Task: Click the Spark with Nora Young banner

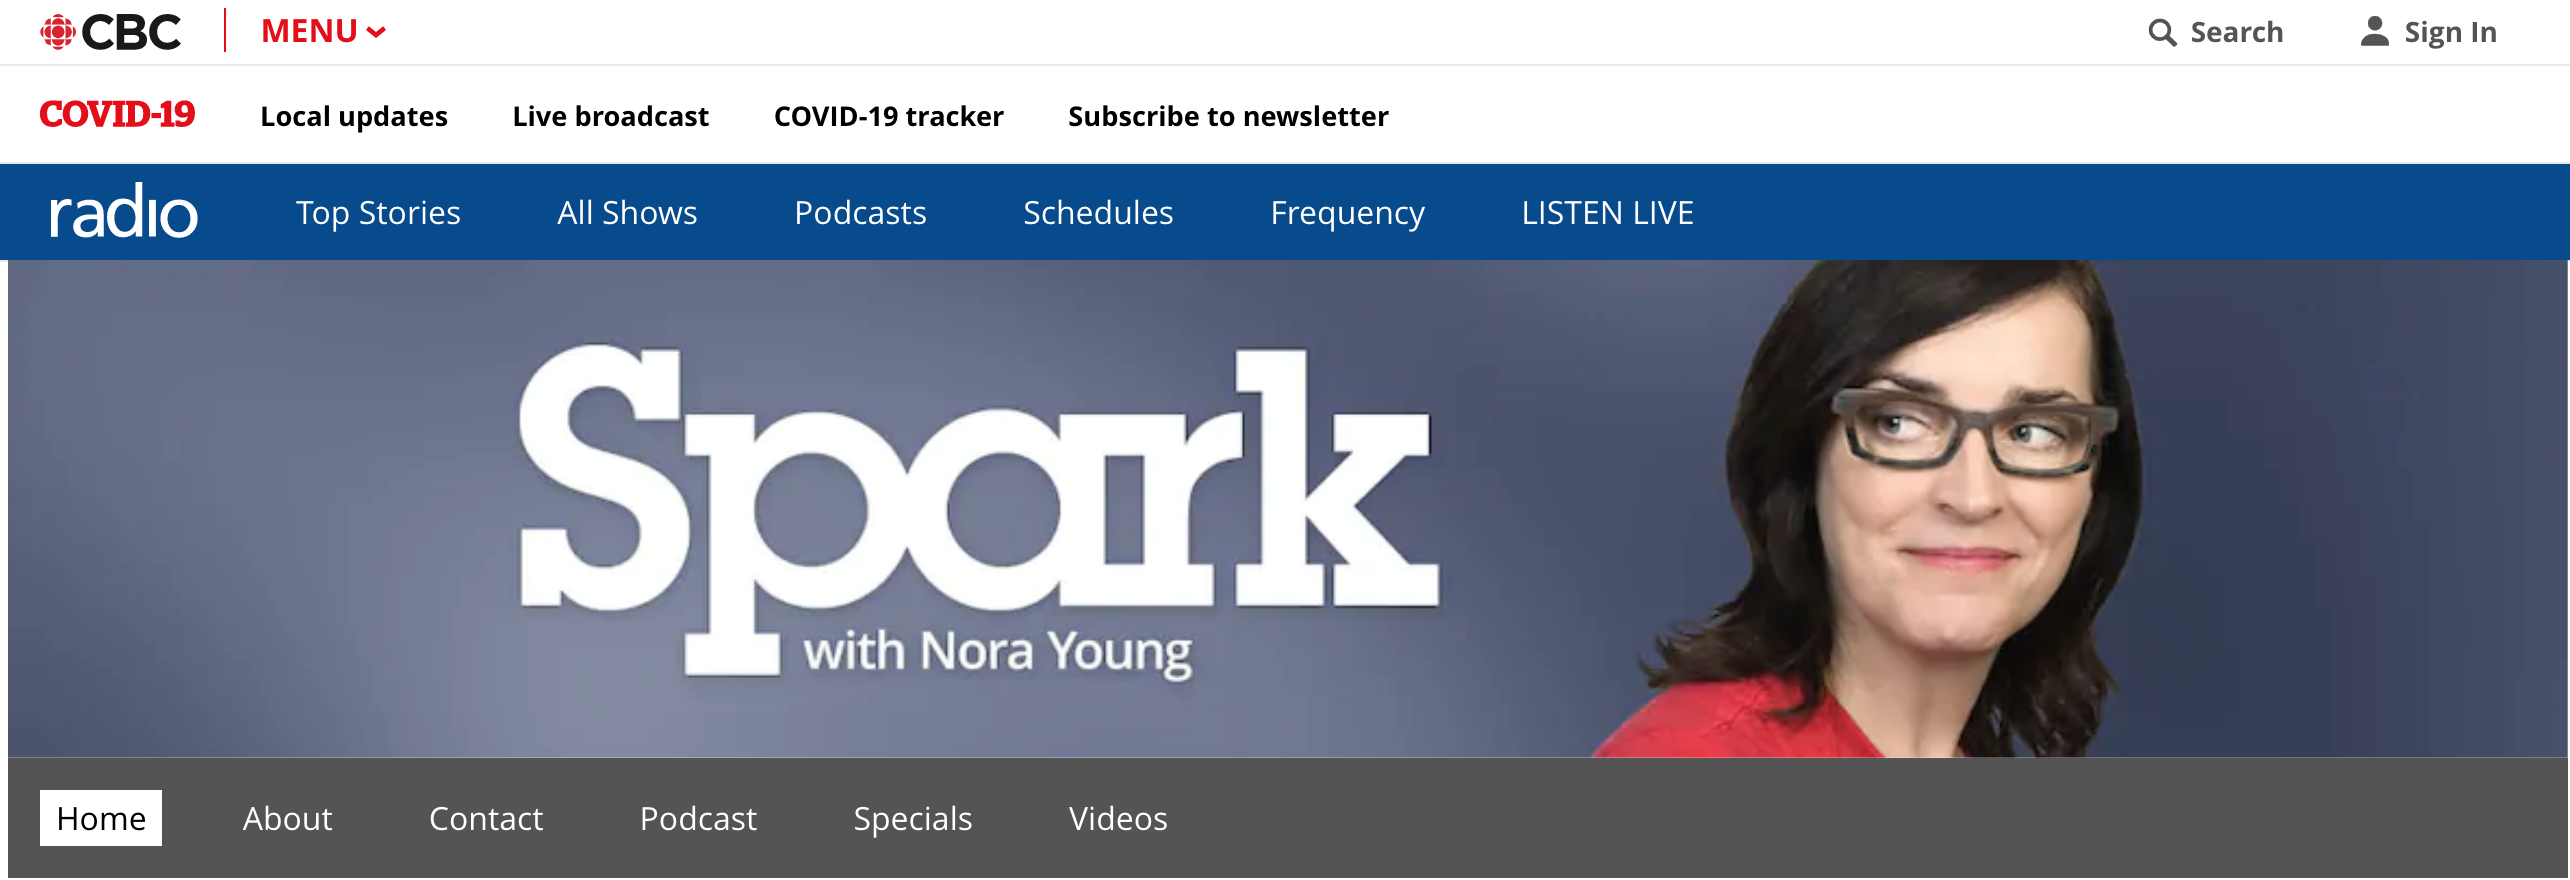Action: [1288, 508]
